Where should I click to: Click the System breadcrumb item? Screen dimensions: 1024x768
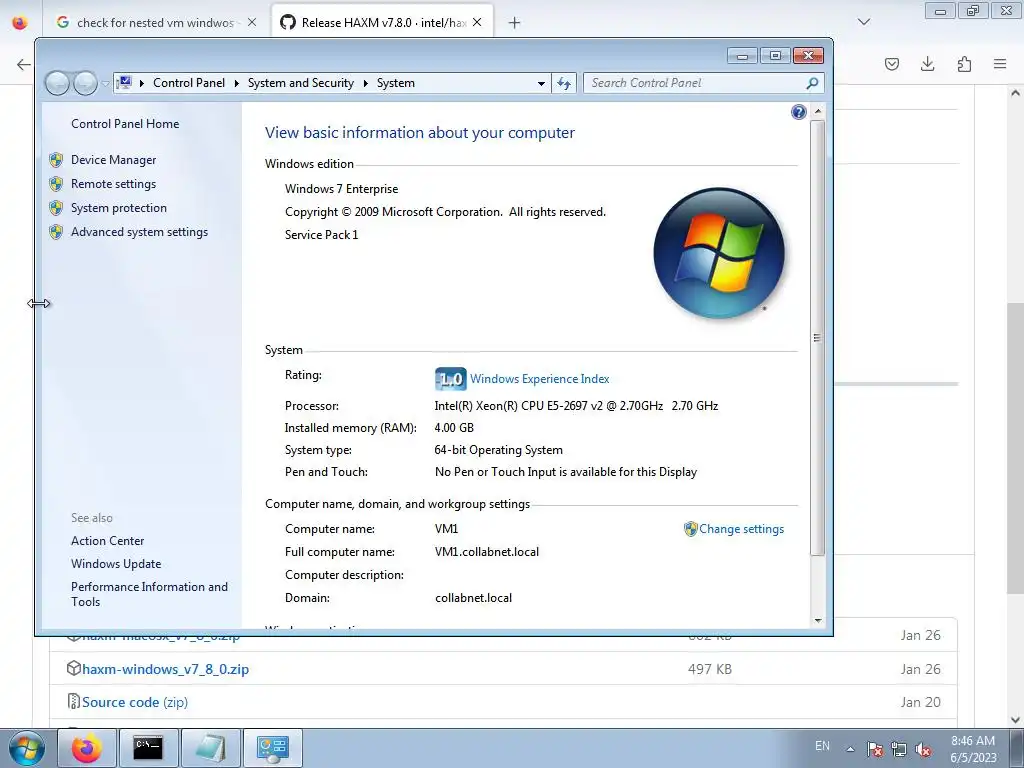coord(396,83)
